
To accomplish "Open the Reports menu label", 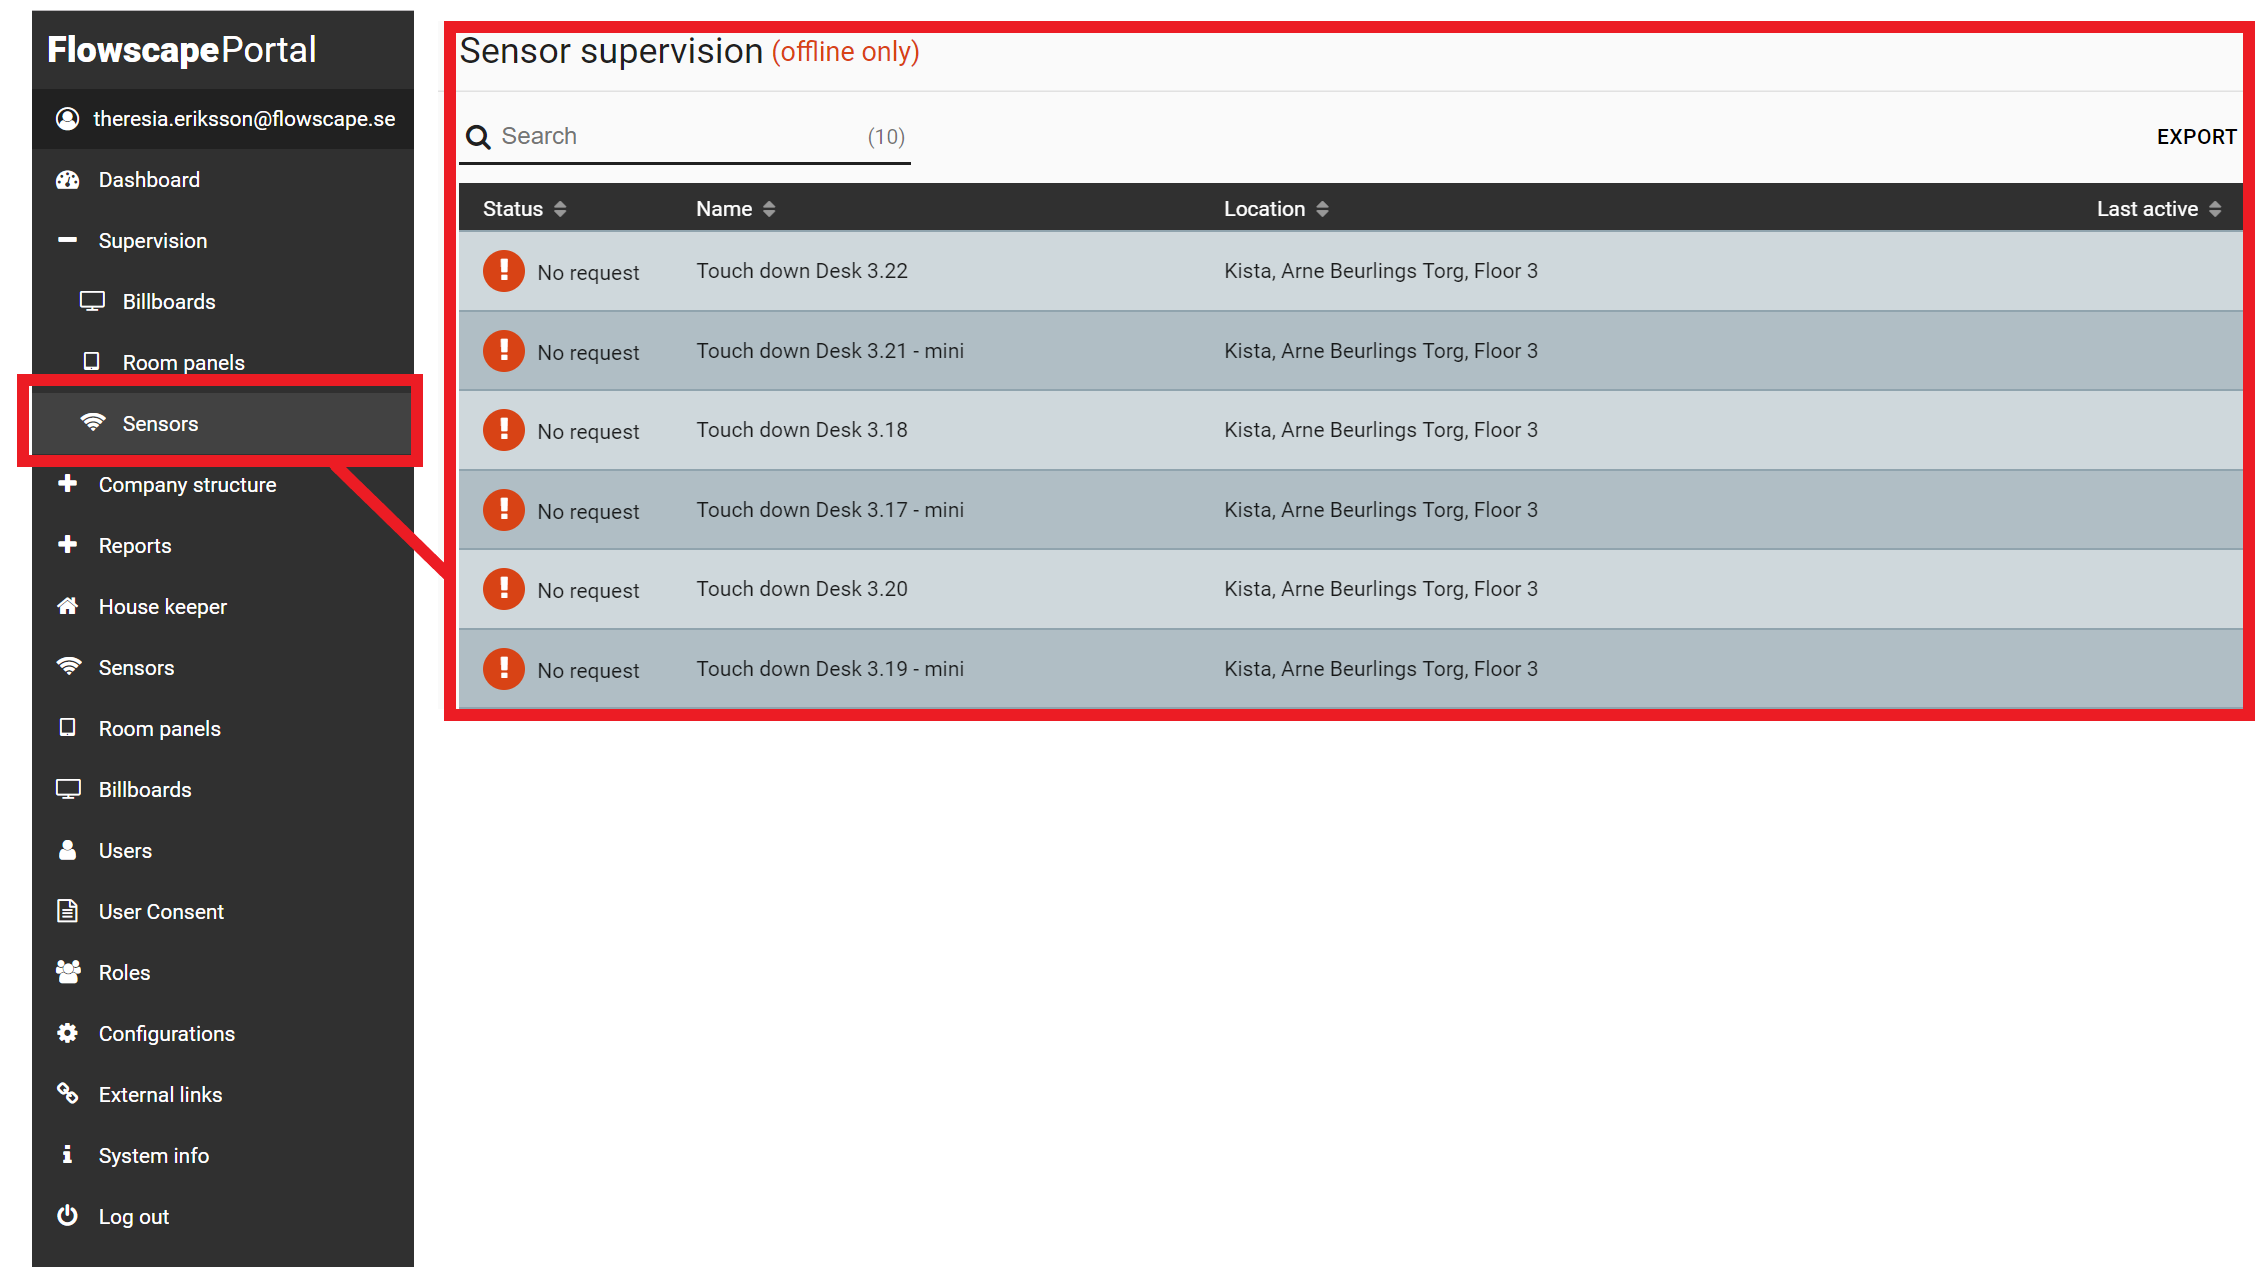I will 135,546.
